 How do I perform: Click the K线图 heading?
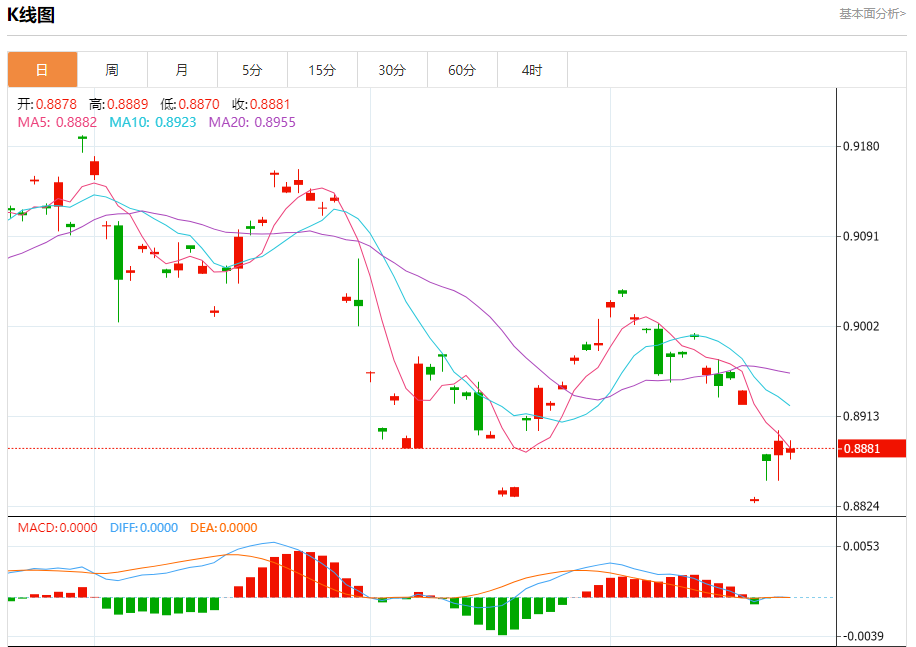pos(31,15)
